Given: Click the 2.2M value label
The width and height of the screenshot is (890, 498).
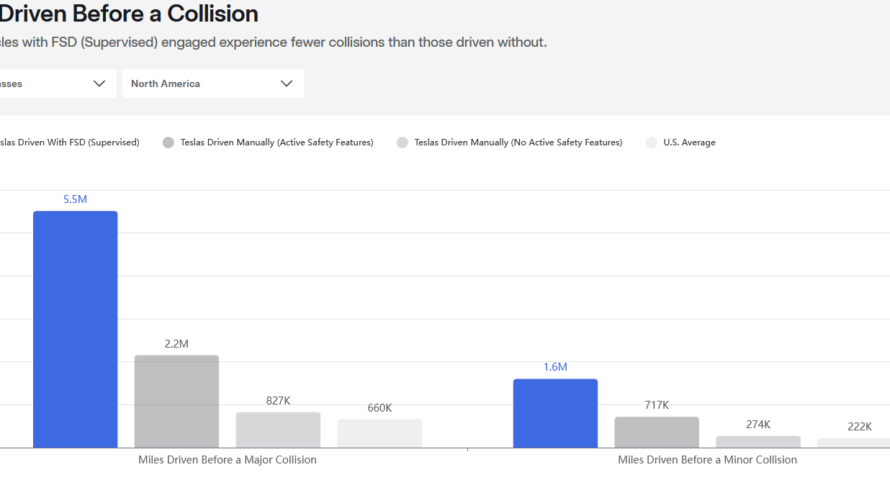Looking at the screenshot, I should click(177, 344).
